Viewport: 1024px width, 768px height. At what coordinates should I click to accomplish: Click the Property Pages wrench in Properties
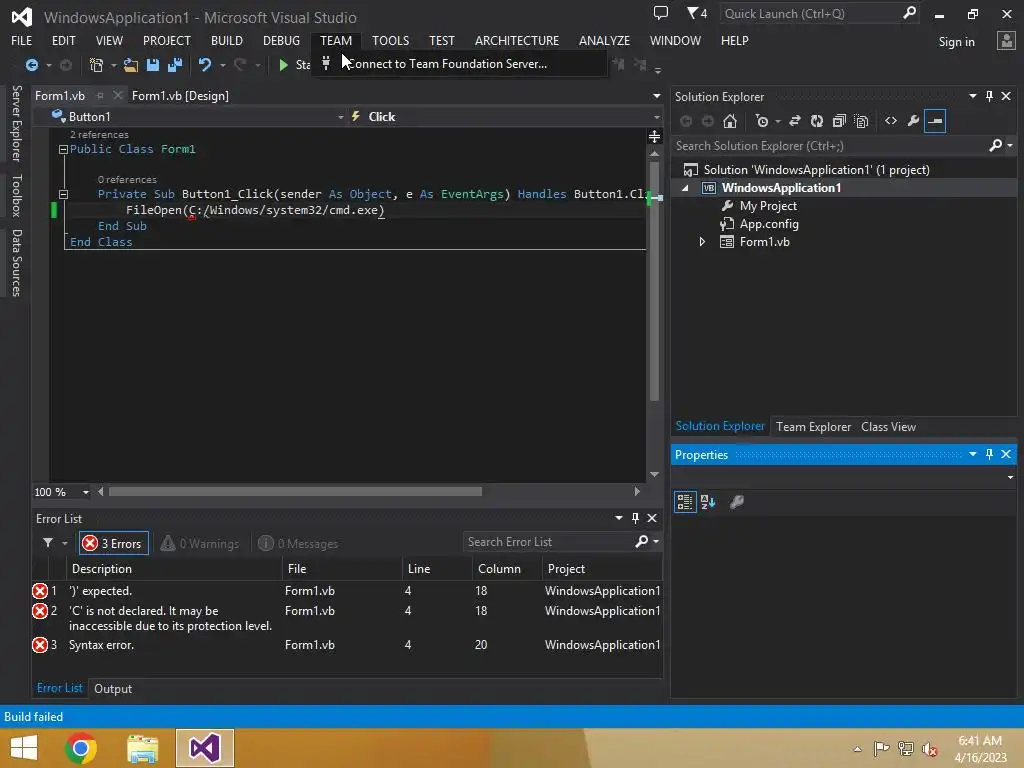pyautogui.click(x=737, y=502)
